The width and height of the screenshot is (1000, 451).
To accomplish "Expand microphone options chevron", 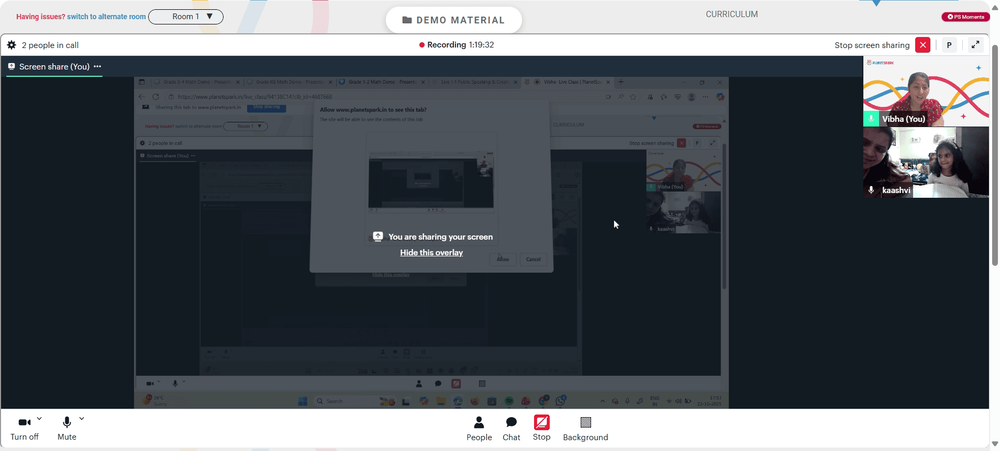I will (82, 418).
